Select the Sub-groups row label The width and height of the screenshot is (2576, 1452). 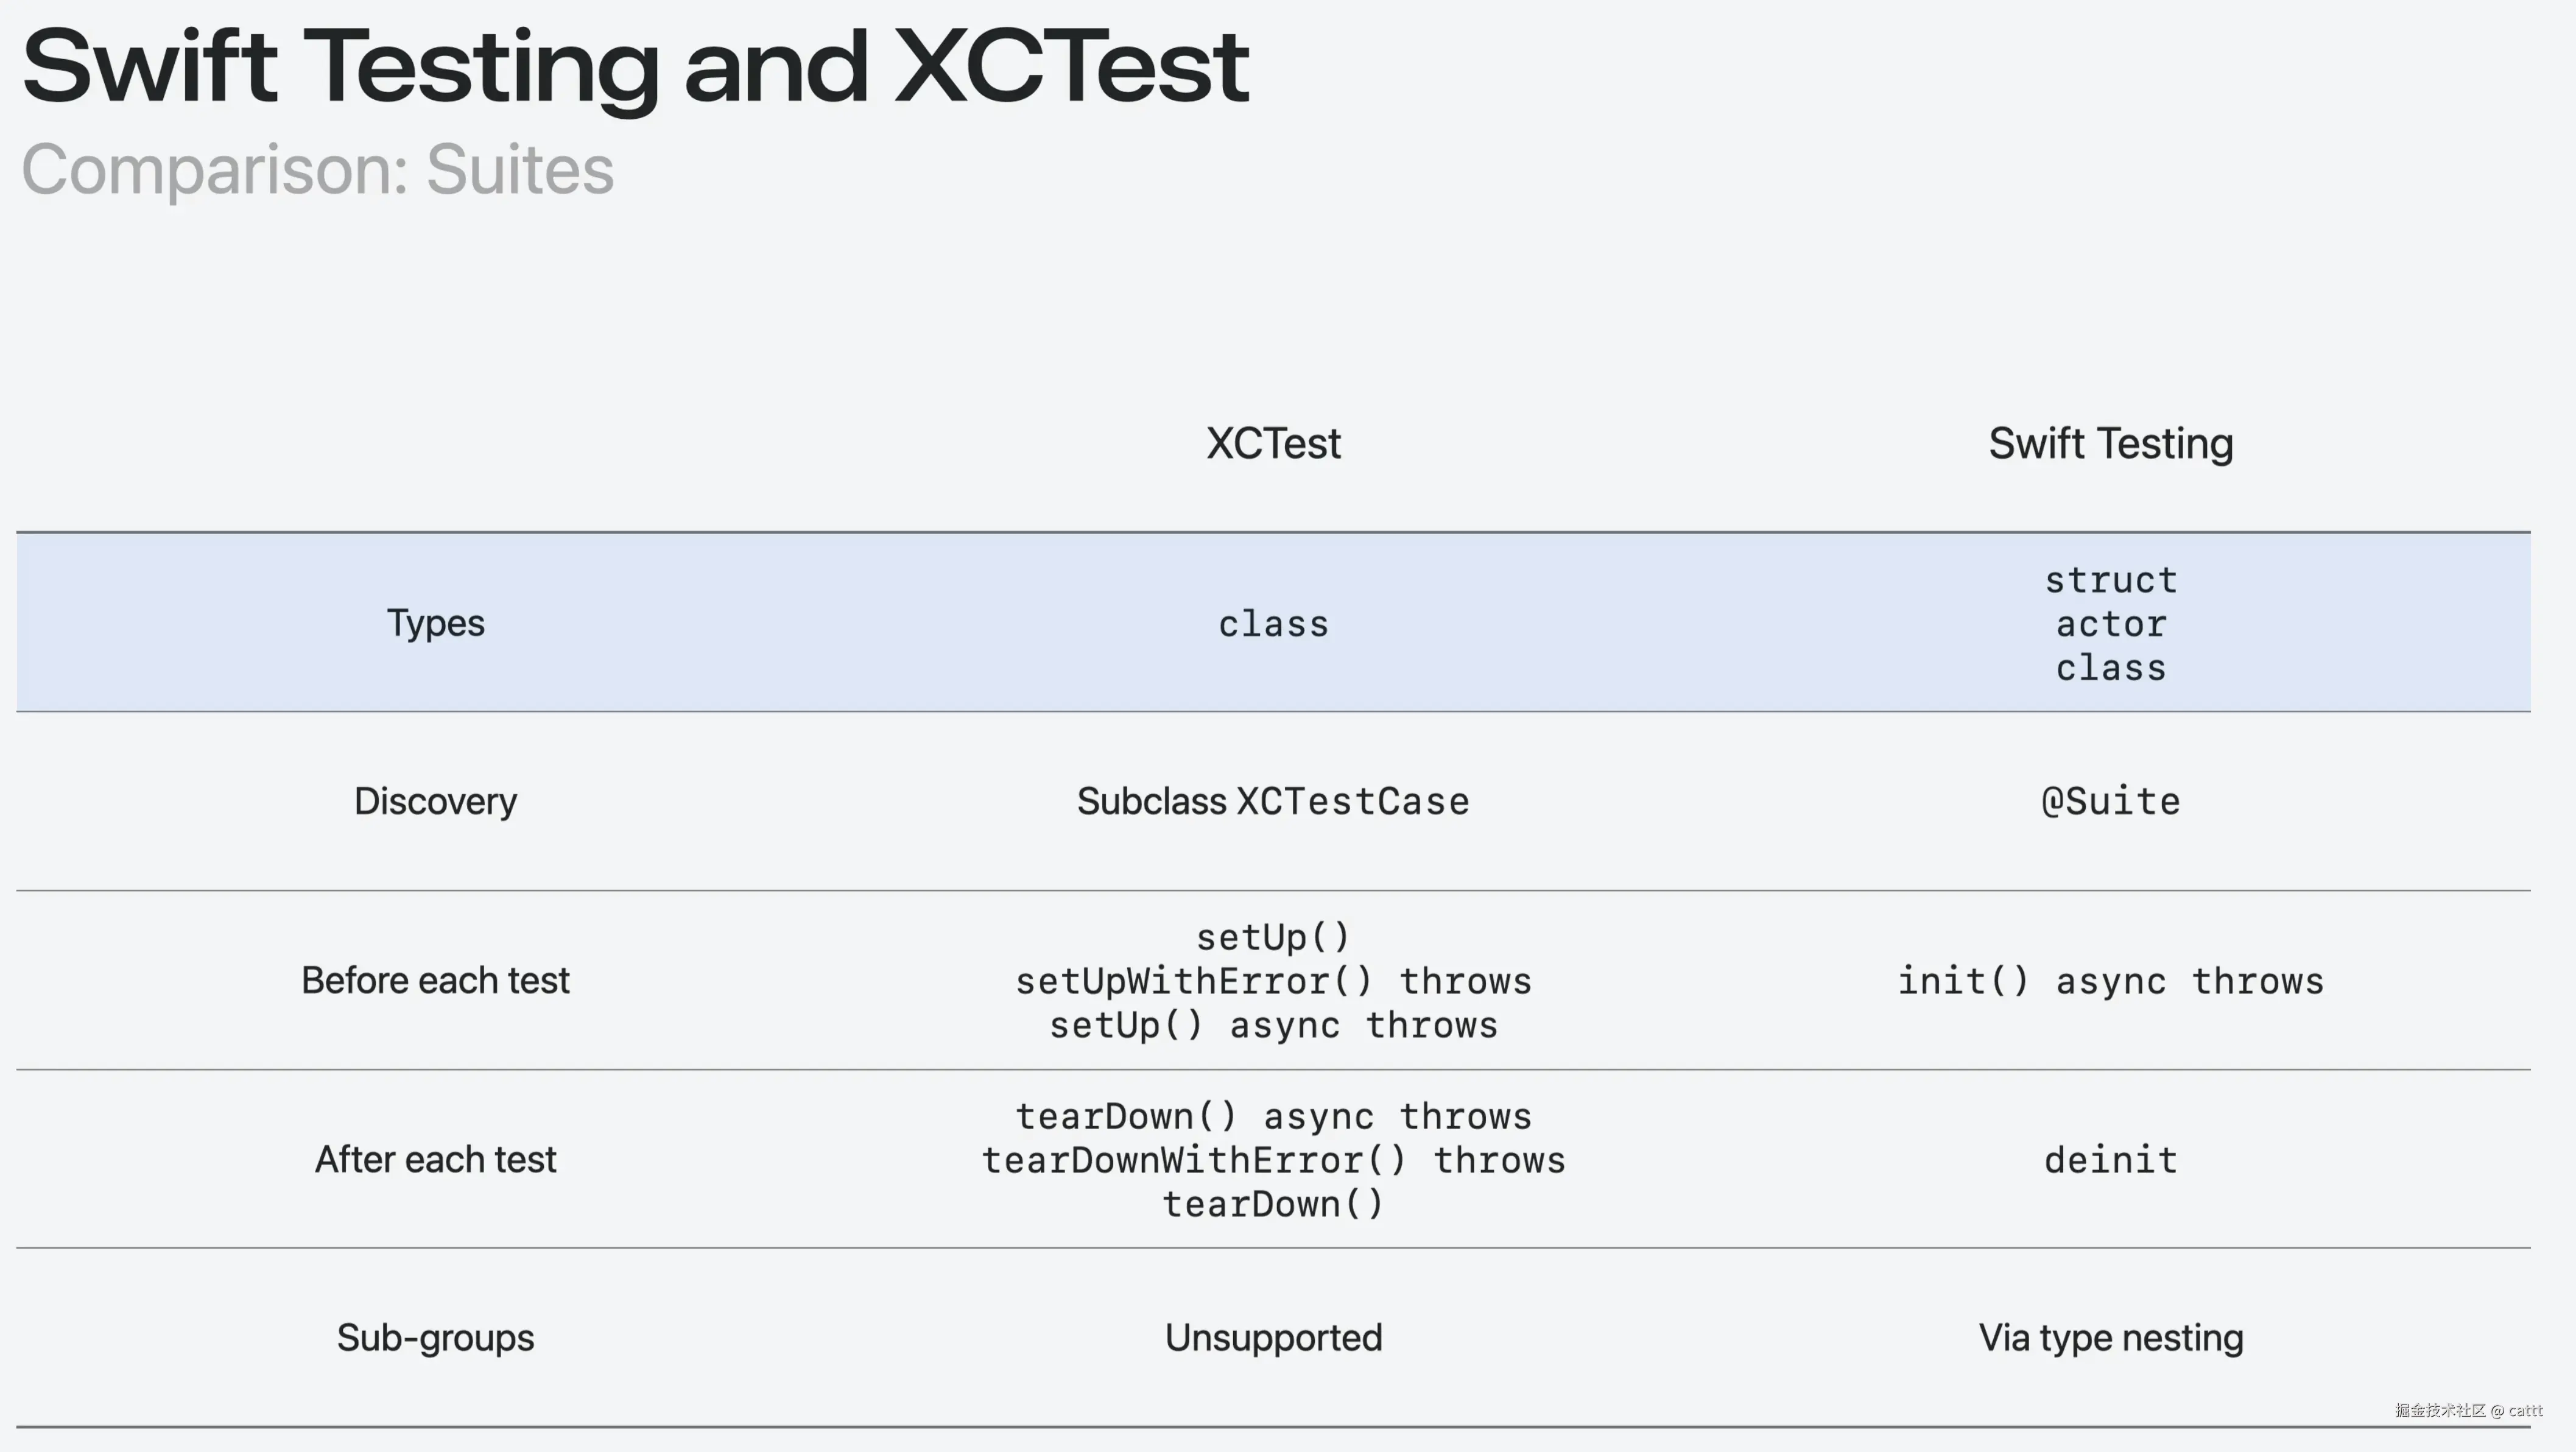click(x=435, y=1338)
